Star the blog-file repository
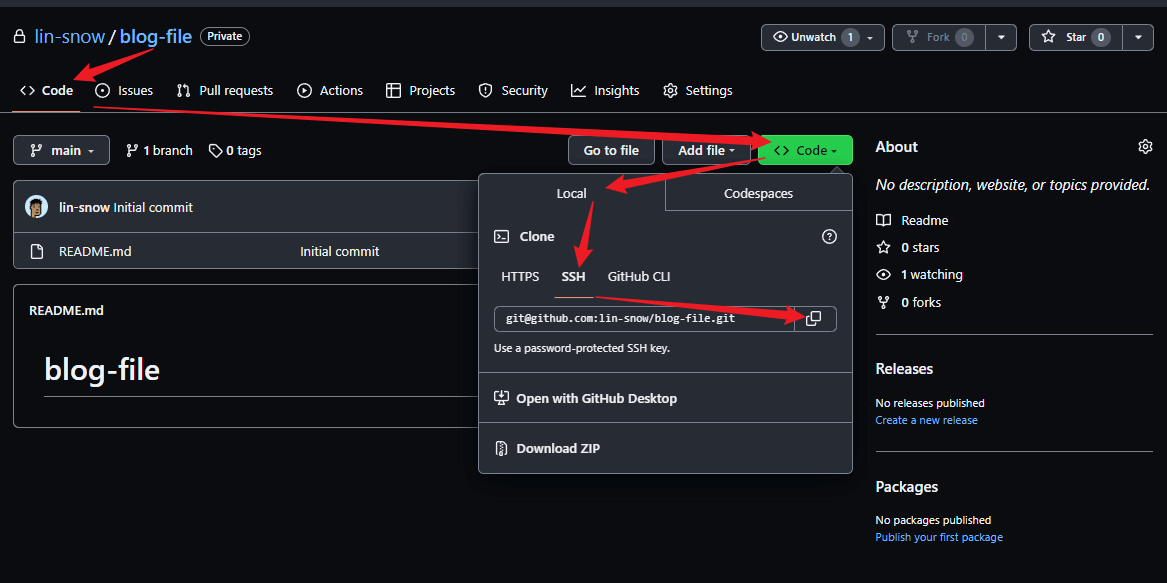Image resolution: width=1167 pixels, height=583 pixels. 1076,37
